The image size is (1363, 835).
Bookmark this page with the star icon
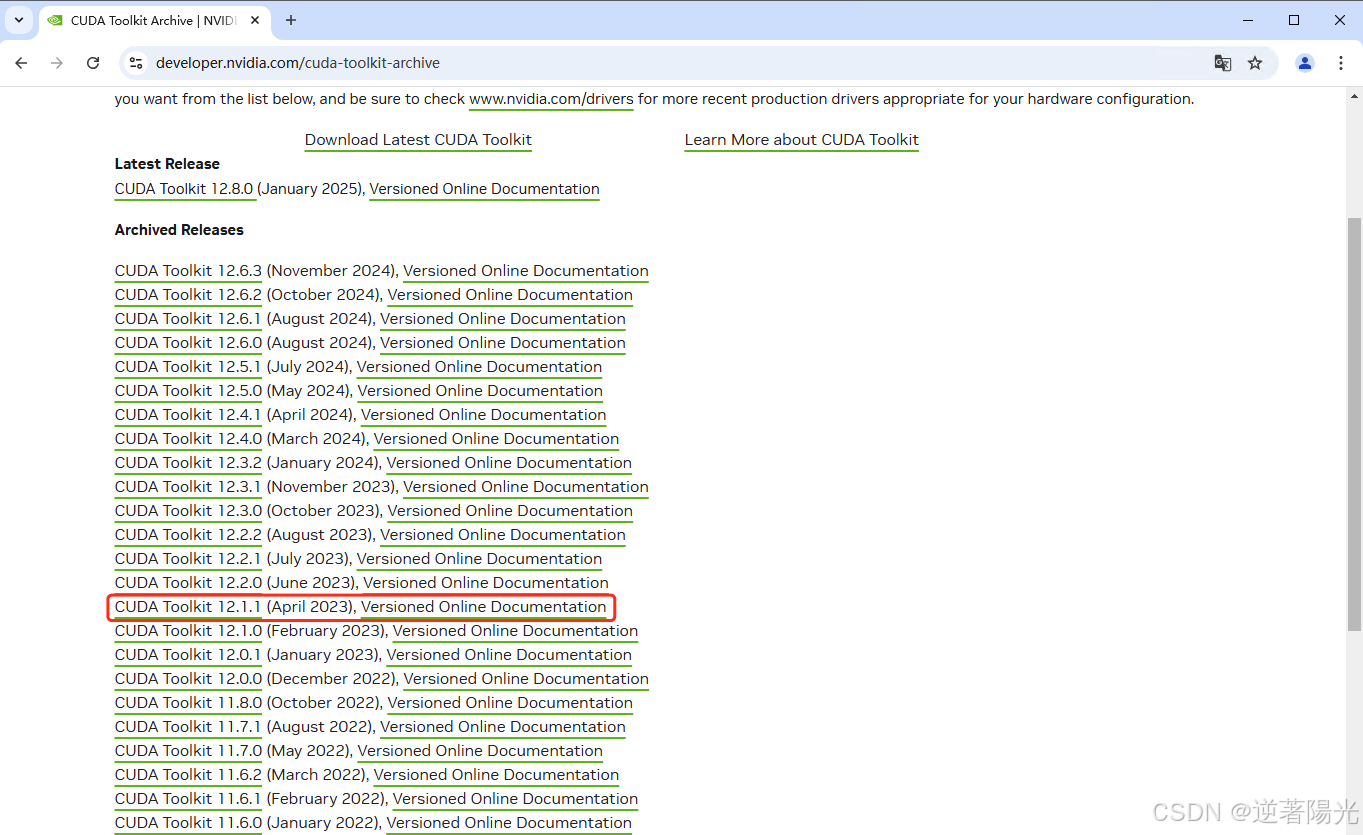pos(1255,63)
